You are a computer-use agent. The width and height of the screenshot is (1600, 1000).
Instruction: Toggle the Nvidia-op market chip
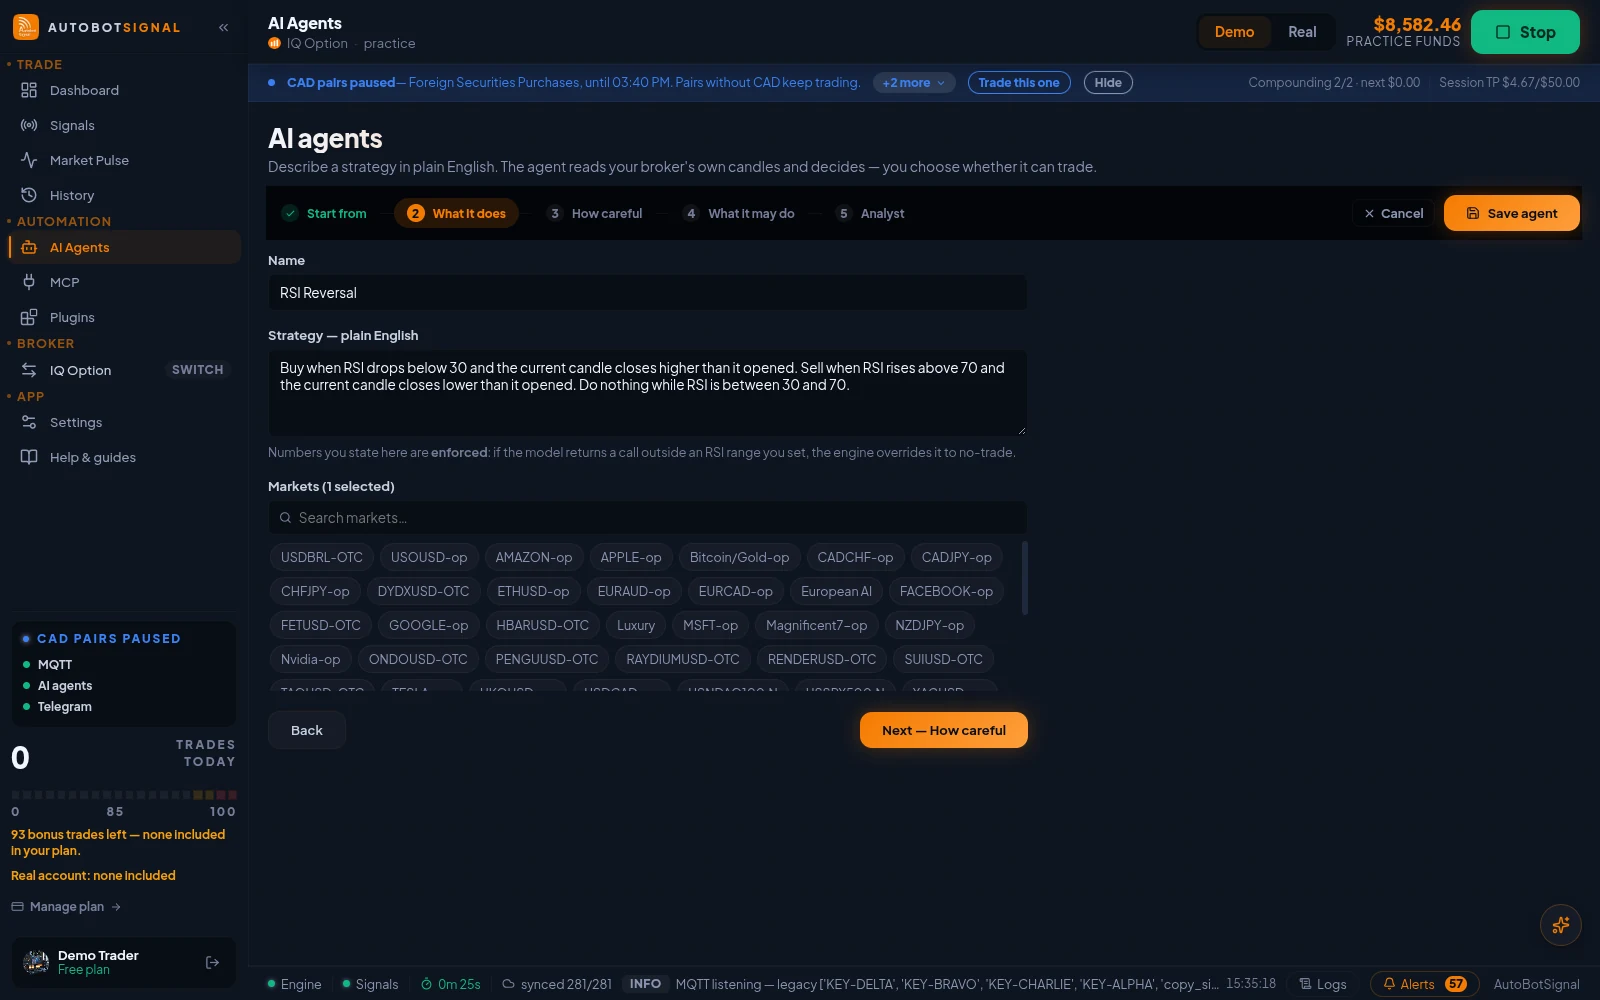[x=310, y=659]
